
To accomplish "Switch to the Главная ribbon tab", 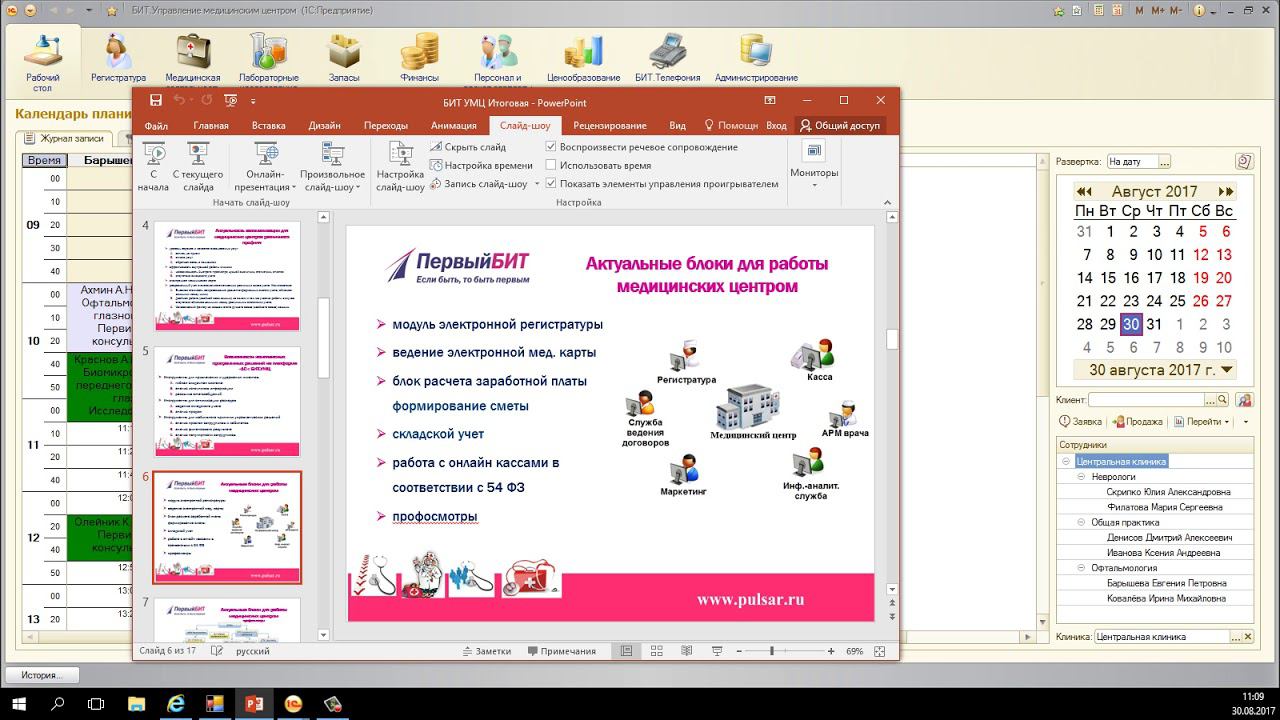I will pyautogui.click(x=211, y=126).
